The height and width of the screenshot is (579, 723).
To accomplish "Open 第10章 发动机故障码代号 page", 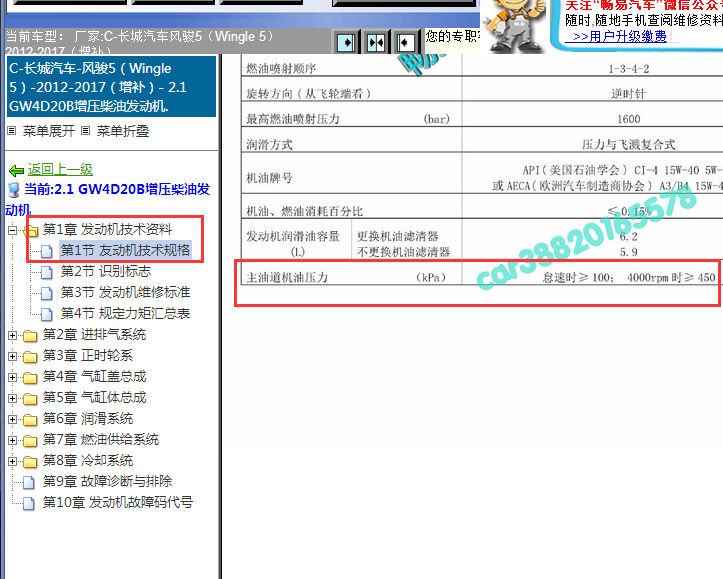I will [x=118, y=502].
